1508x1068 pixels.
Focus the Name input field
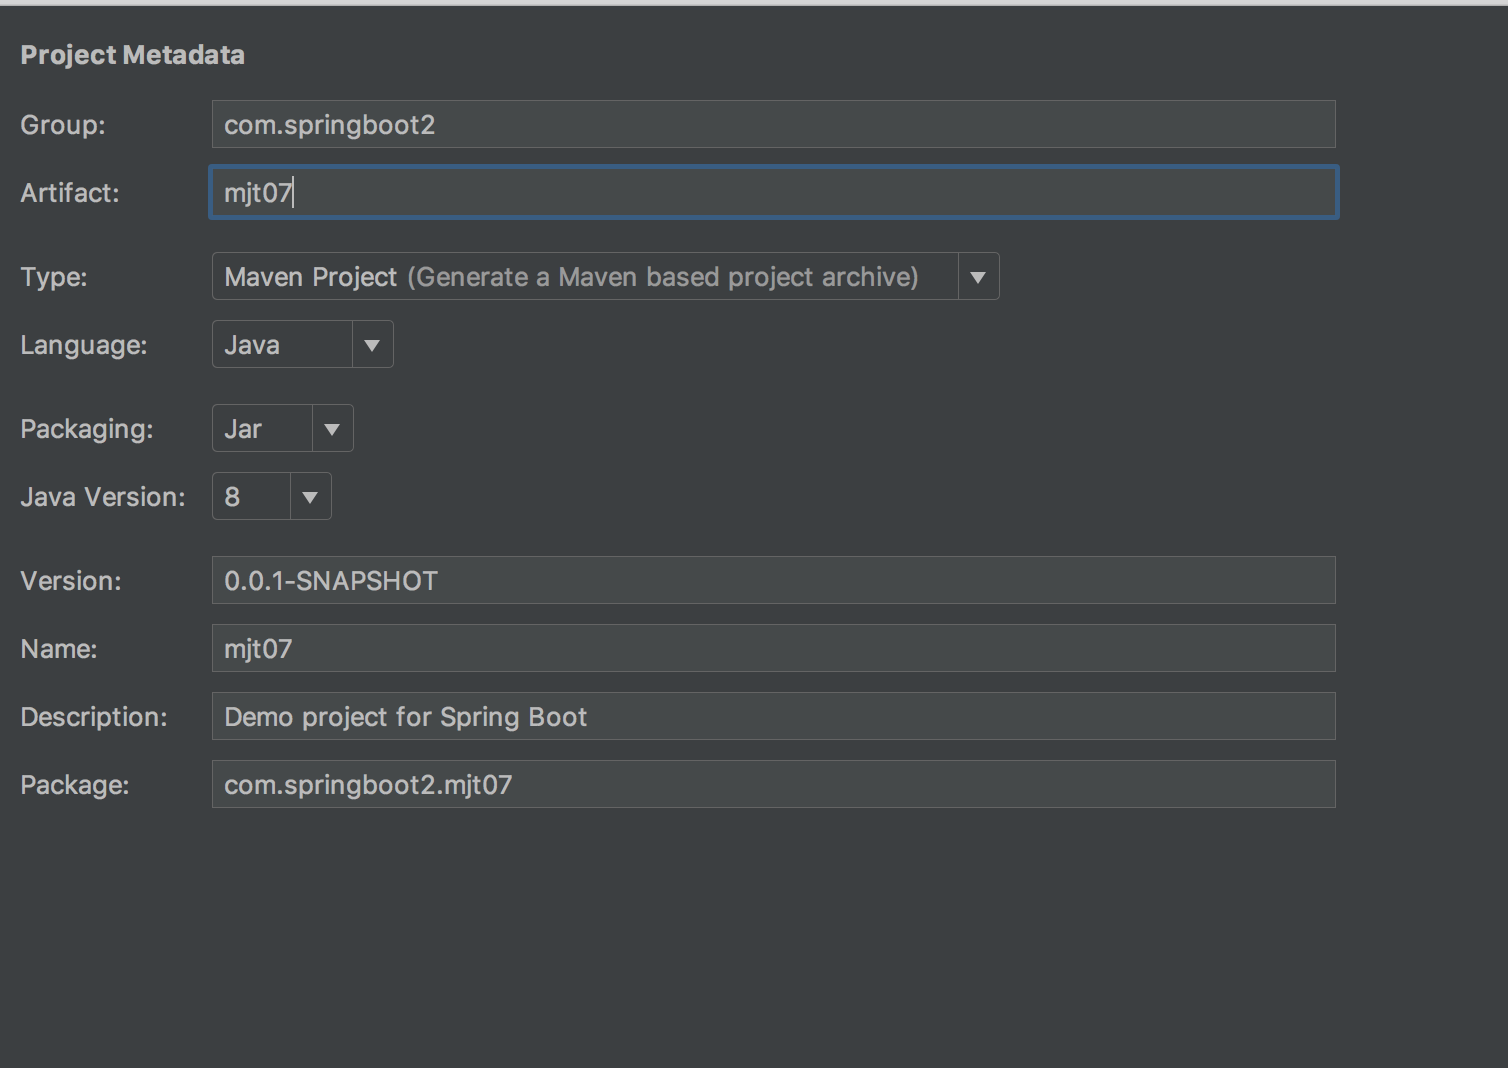[773, 649]
